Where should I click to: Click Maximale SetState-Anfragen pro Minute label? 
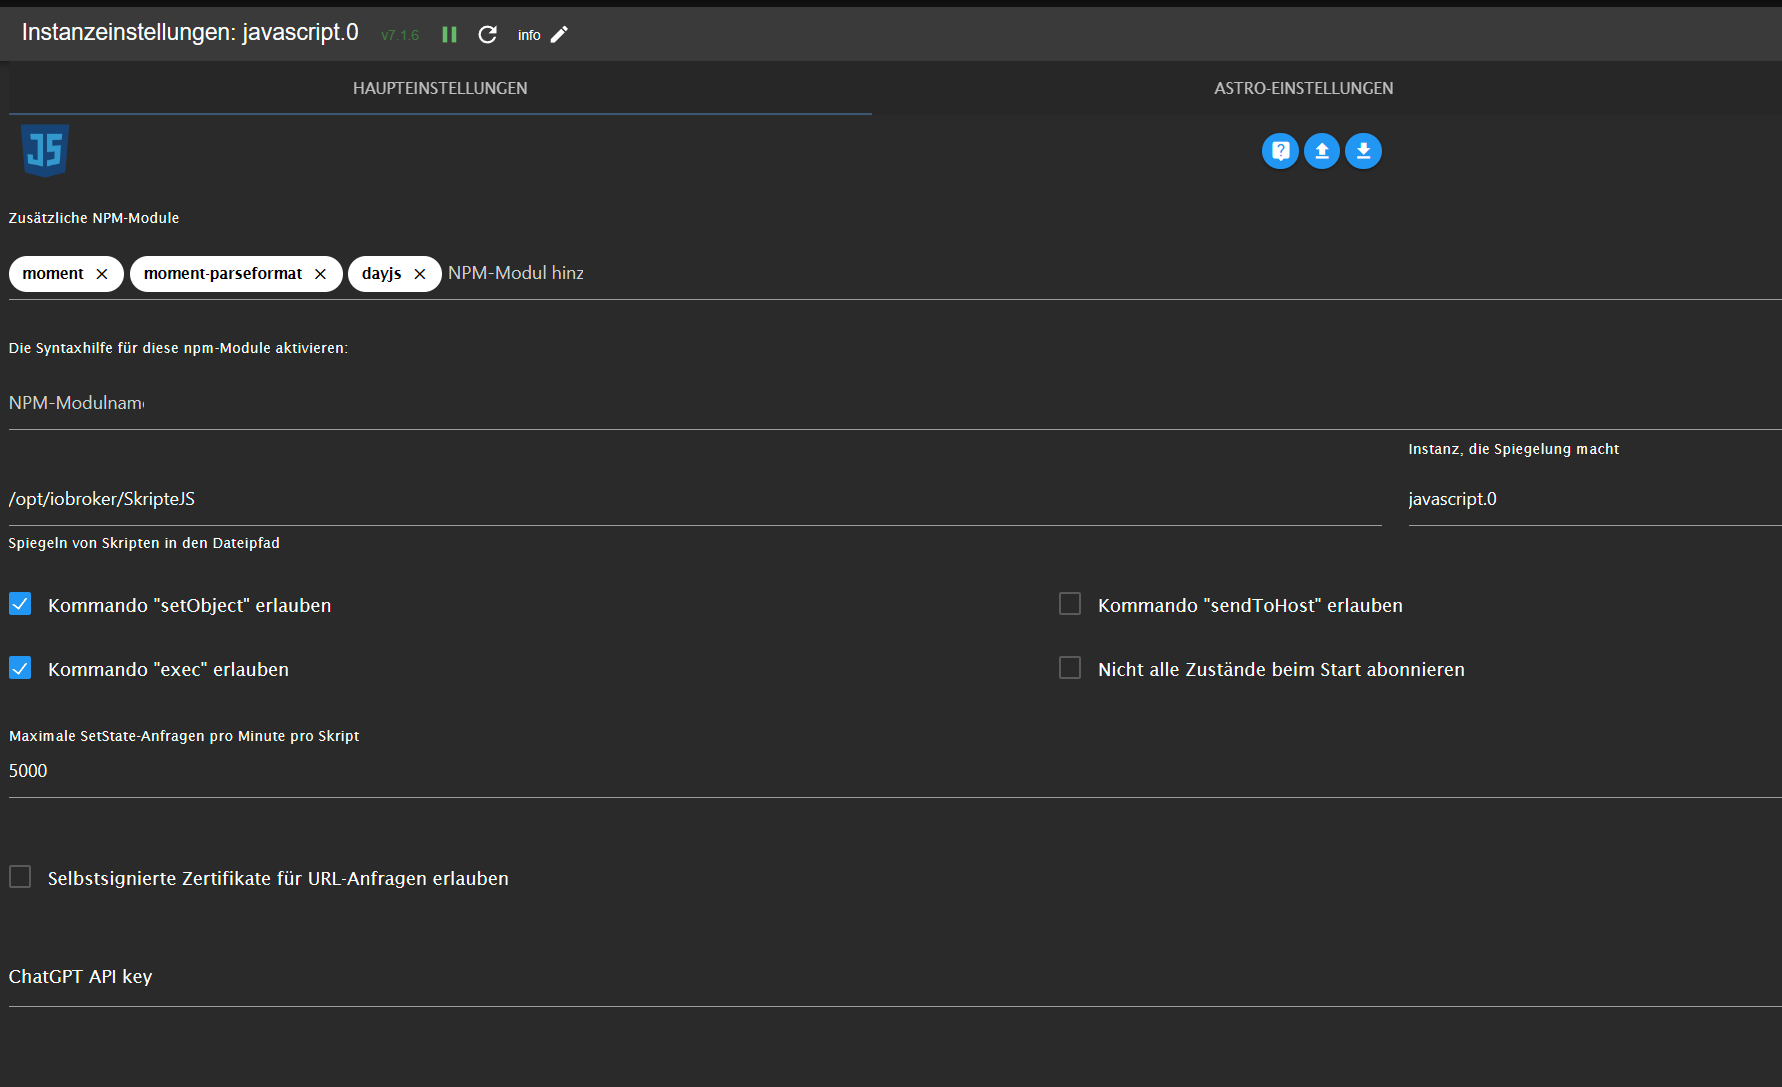(184, 736)
